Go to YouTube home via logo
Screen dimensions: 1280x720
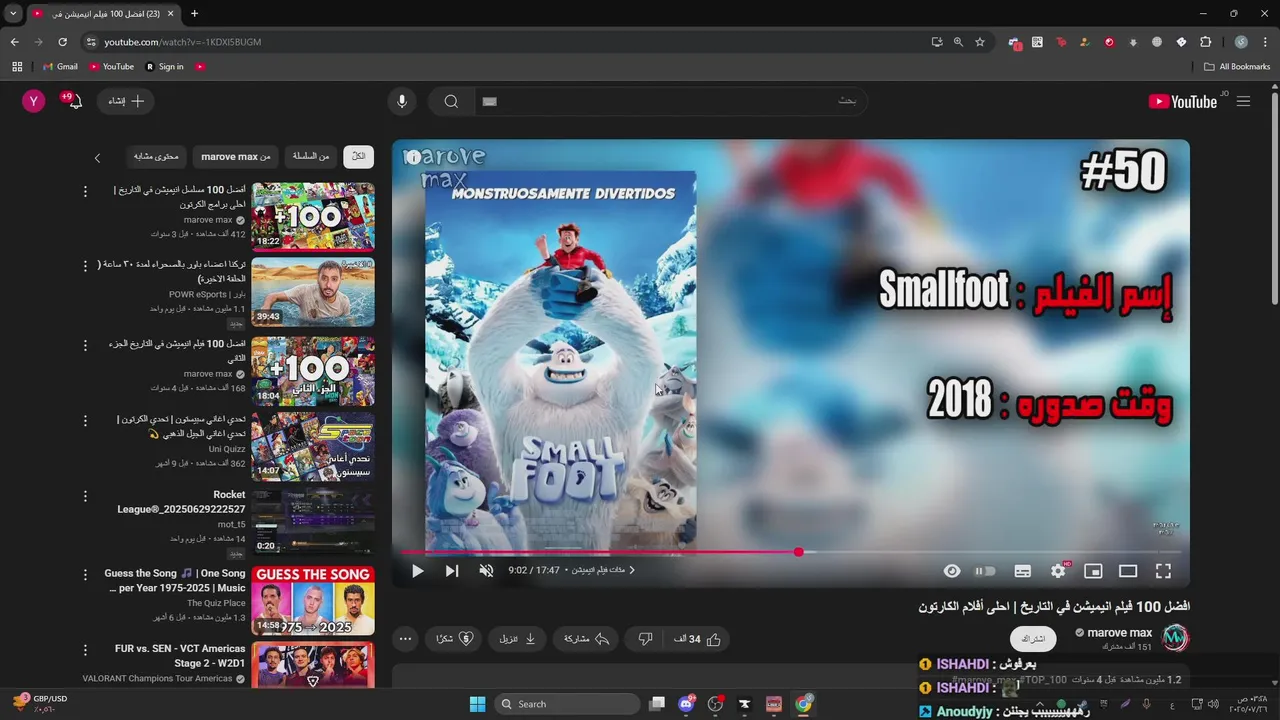(1183, 101)
